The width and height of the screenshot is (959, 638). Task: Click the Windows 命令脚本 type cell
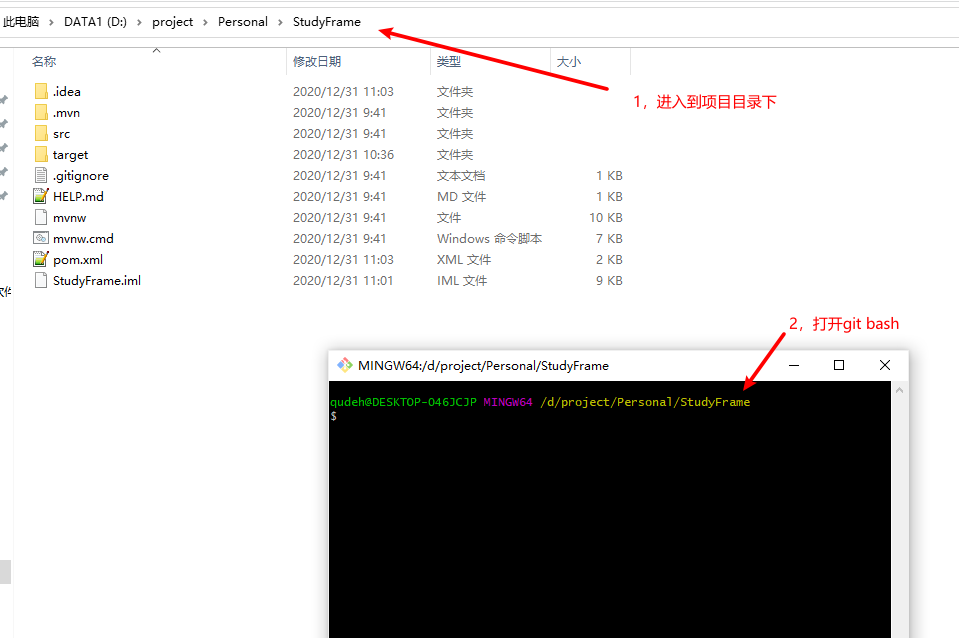[x=489, y=239]
